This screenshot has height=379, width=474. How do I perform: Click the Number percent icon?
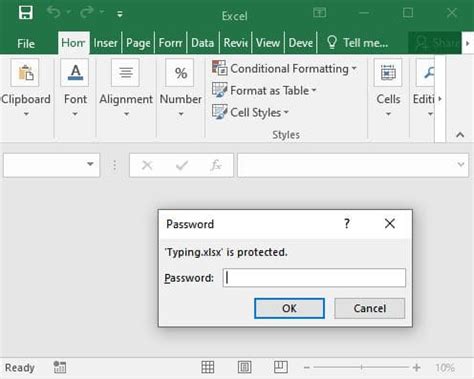[180, 73]
